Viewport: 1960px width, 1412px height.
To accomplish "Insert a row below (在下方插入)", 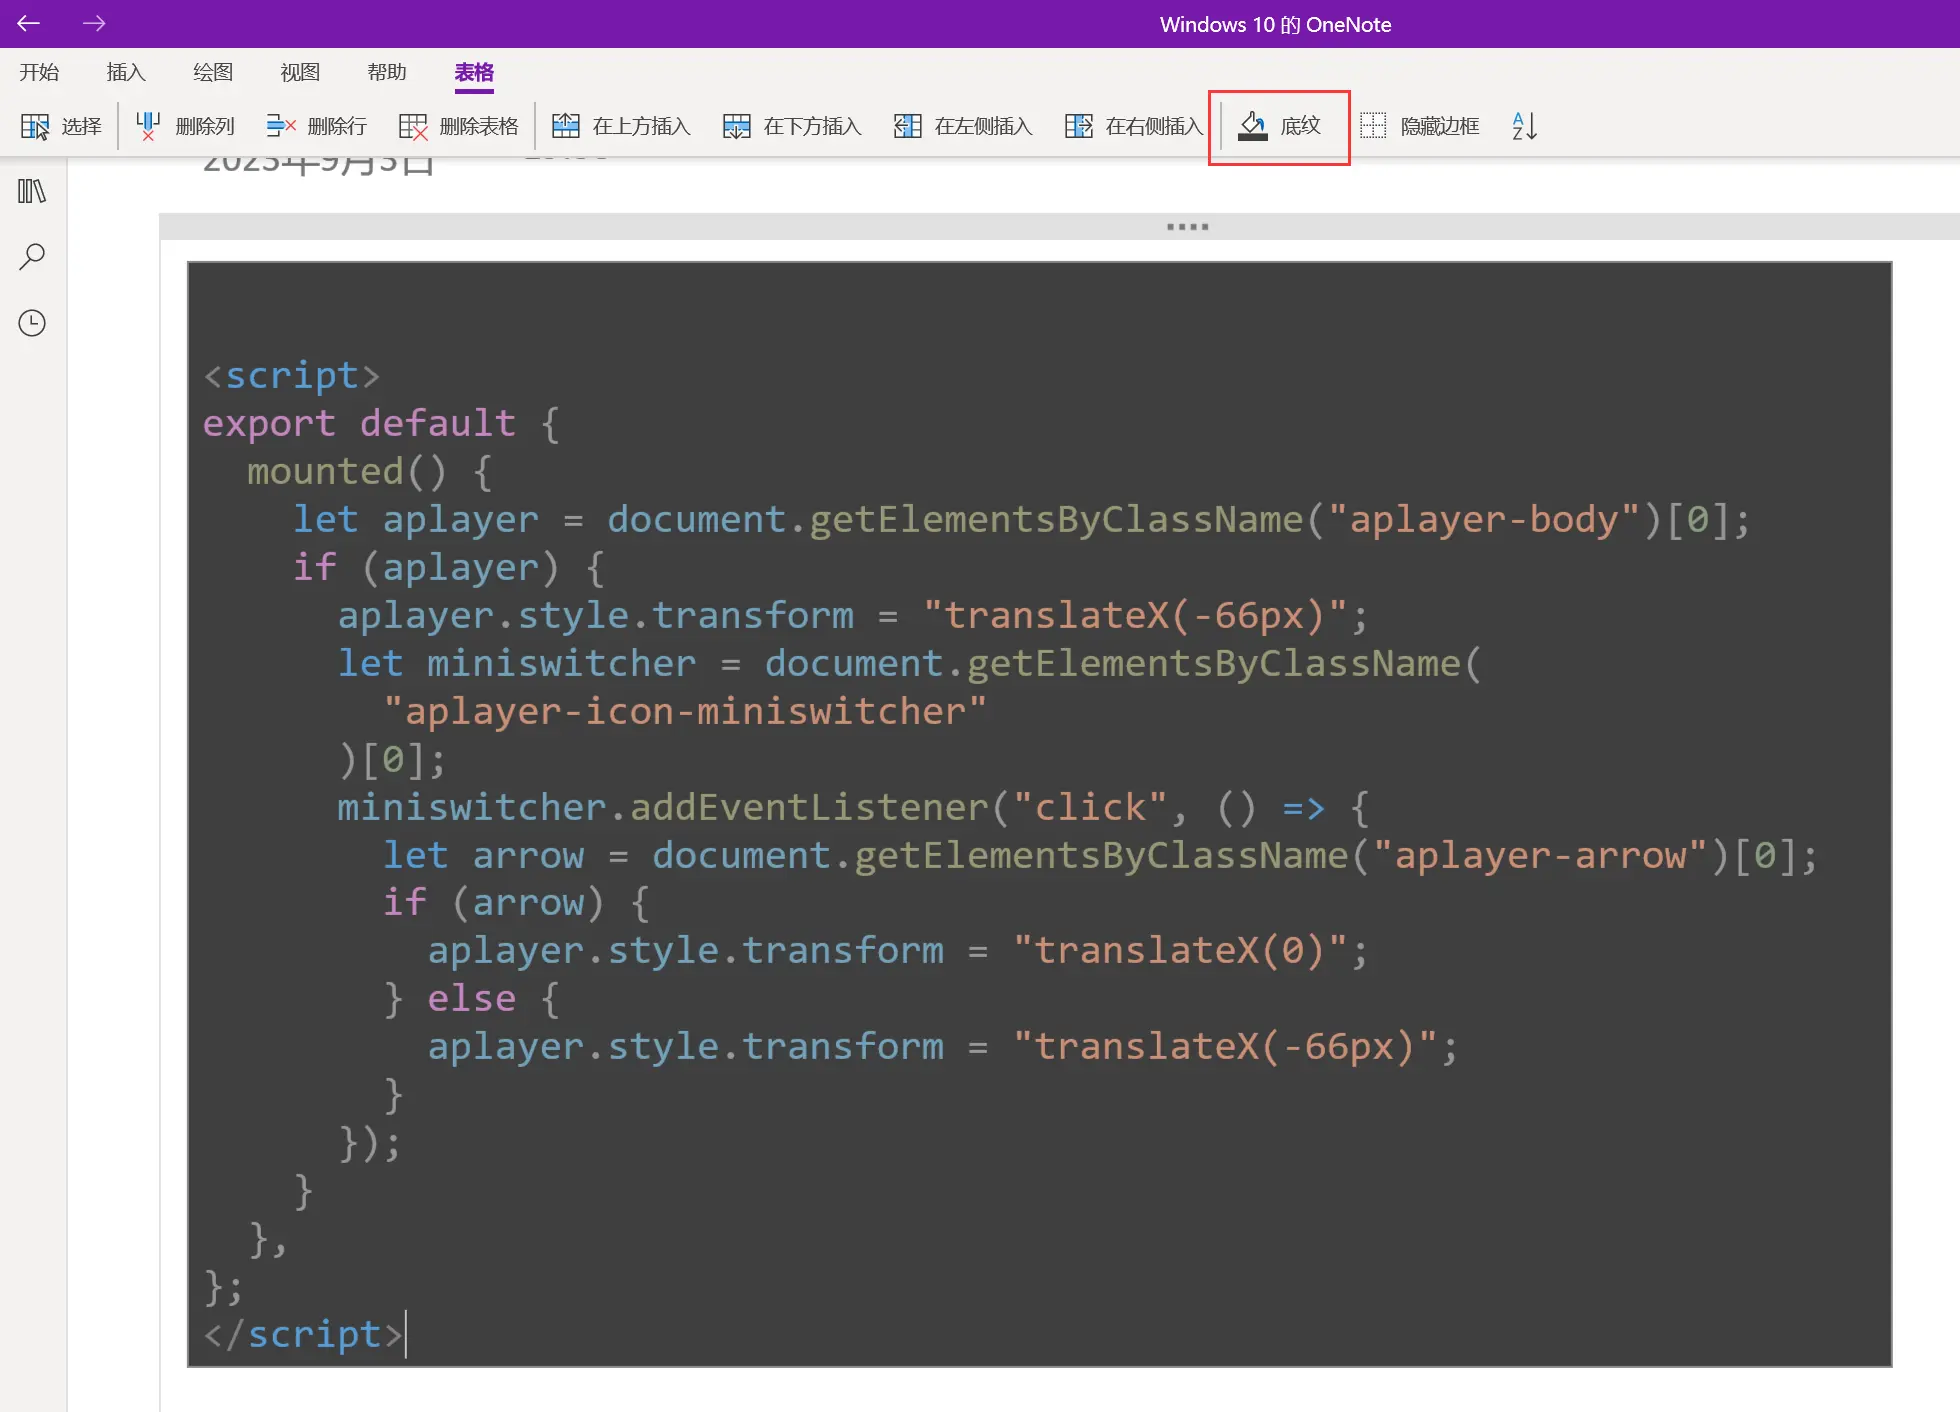I will 792,126.
